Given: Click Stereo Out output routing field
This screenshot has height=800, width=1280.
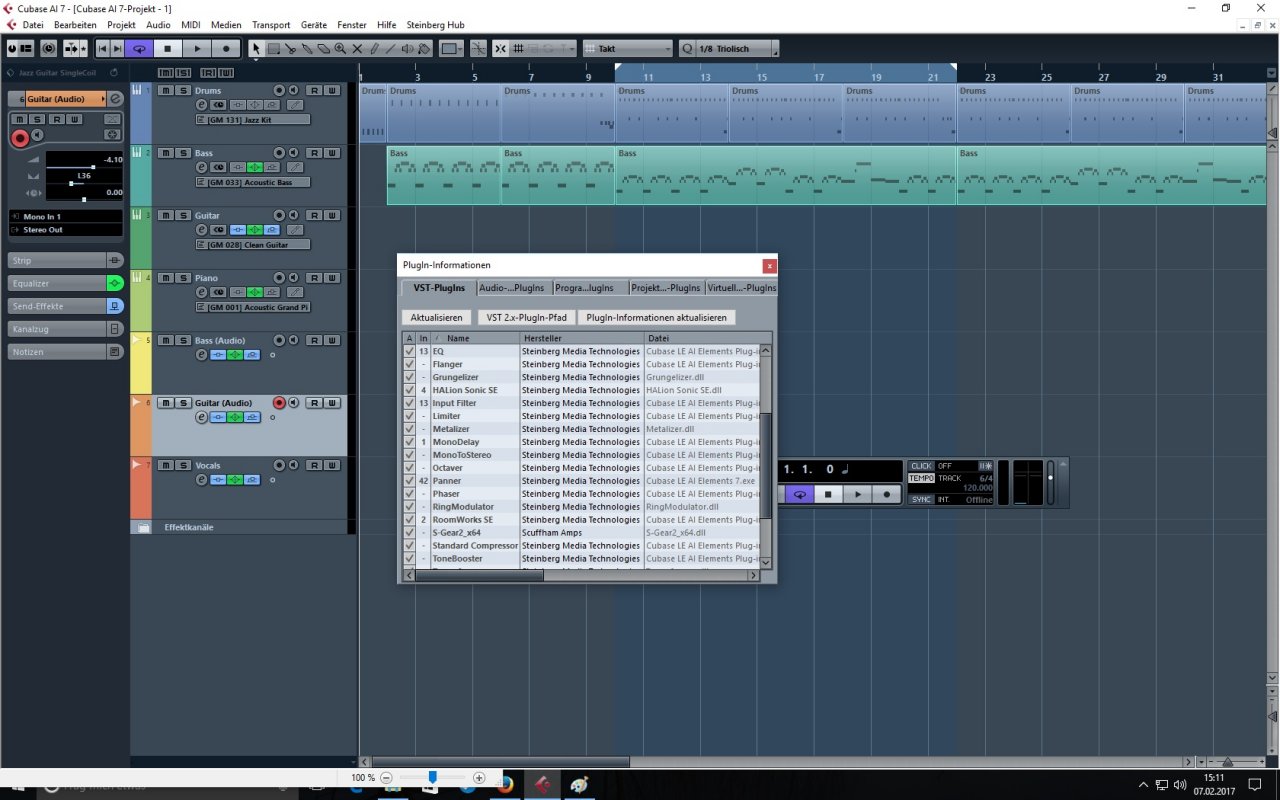Looking at the screenshot, I should [x=66, y=229].
